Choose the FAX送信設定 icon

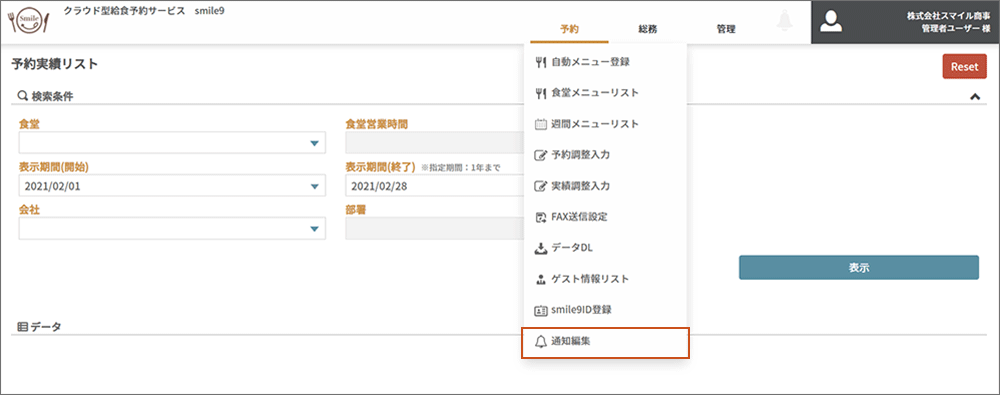coord(541,217)
